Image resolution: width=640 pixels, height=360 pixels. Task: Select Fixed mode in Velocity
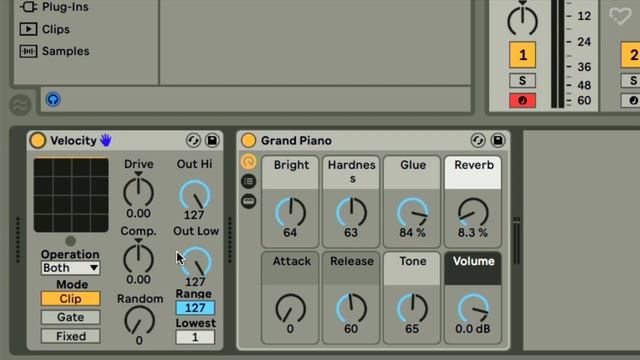pyautogui.click(x=70, y=336)
